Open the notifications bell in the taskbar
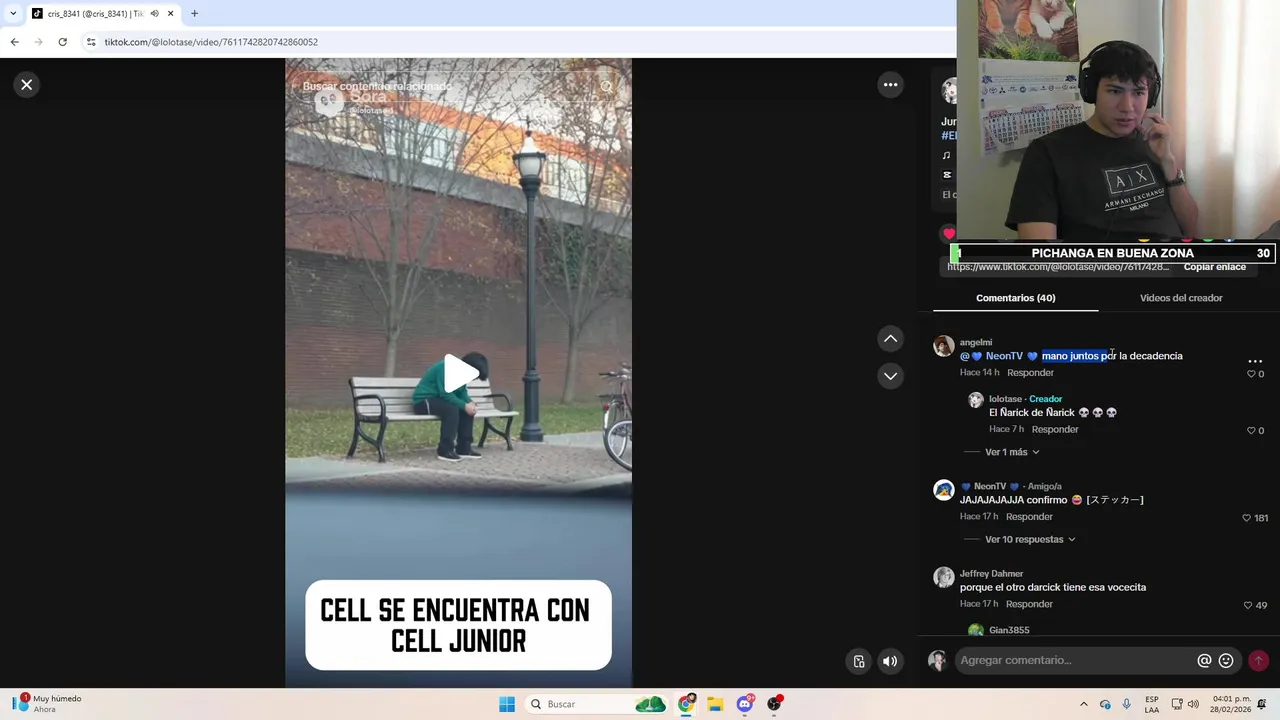1280x720 pixels. pos(1262,704)
